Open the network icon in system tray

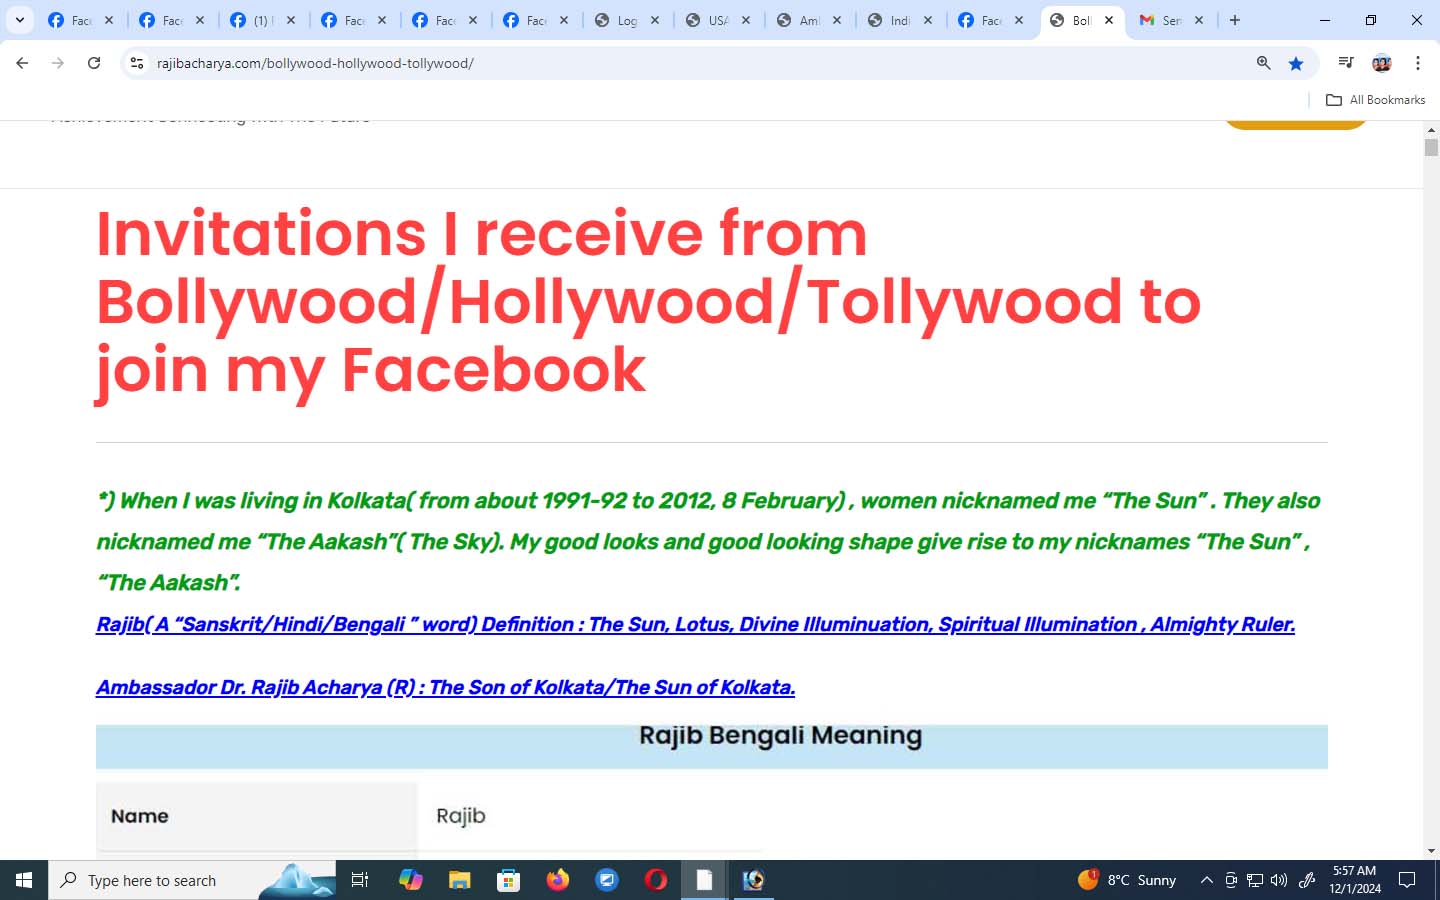pyautogui.click(x=1255, y=880)
